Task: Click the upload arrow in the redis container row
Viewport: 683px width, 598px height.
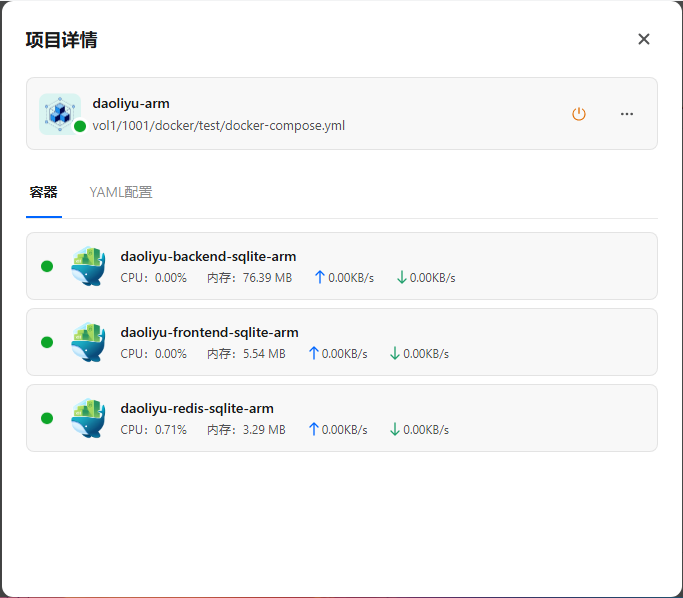Action: pyautogui.click(x=313, y=429)
